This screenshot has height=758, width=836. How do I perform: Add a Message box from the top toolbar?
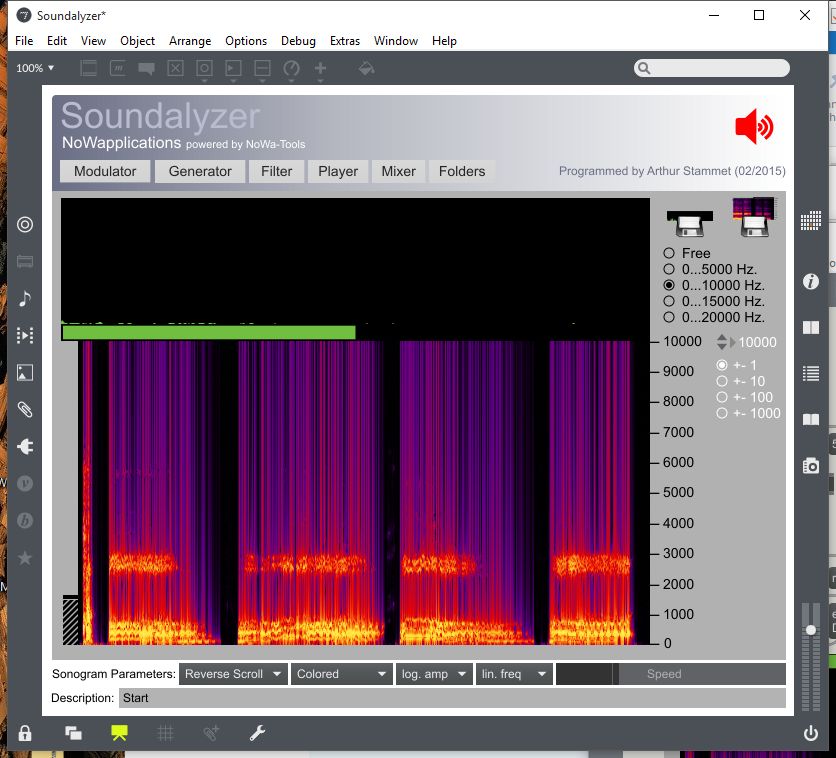click(117, 68)
